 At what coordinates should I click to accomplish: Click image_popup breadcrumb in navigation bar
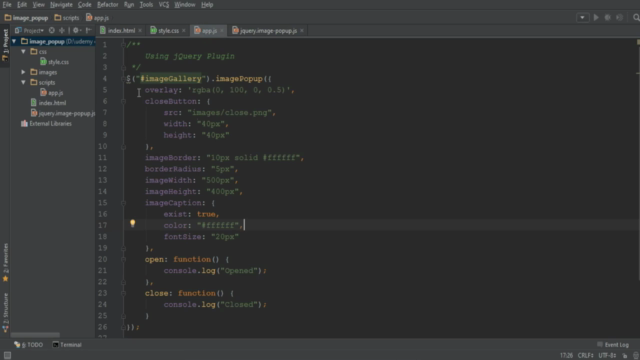27,18
